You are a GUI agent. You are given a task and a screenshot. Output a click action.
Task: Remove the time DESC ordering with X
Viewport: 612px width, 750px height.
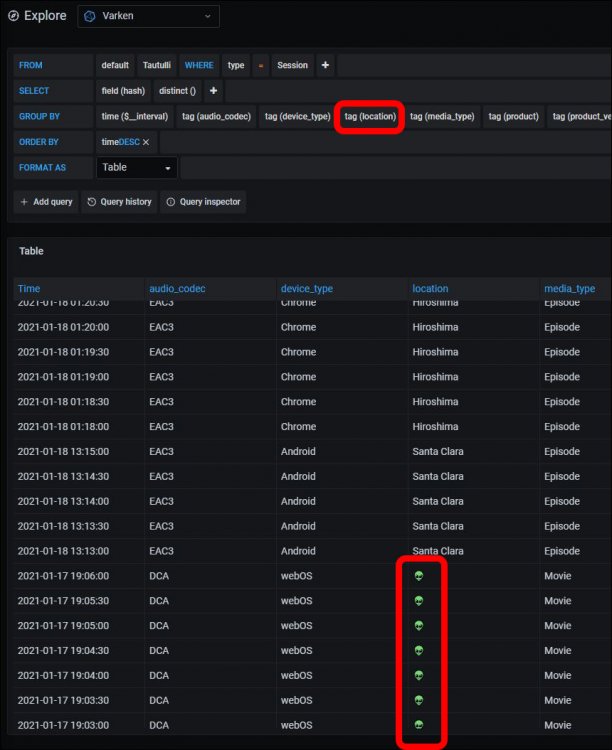(x=146, y=143)
